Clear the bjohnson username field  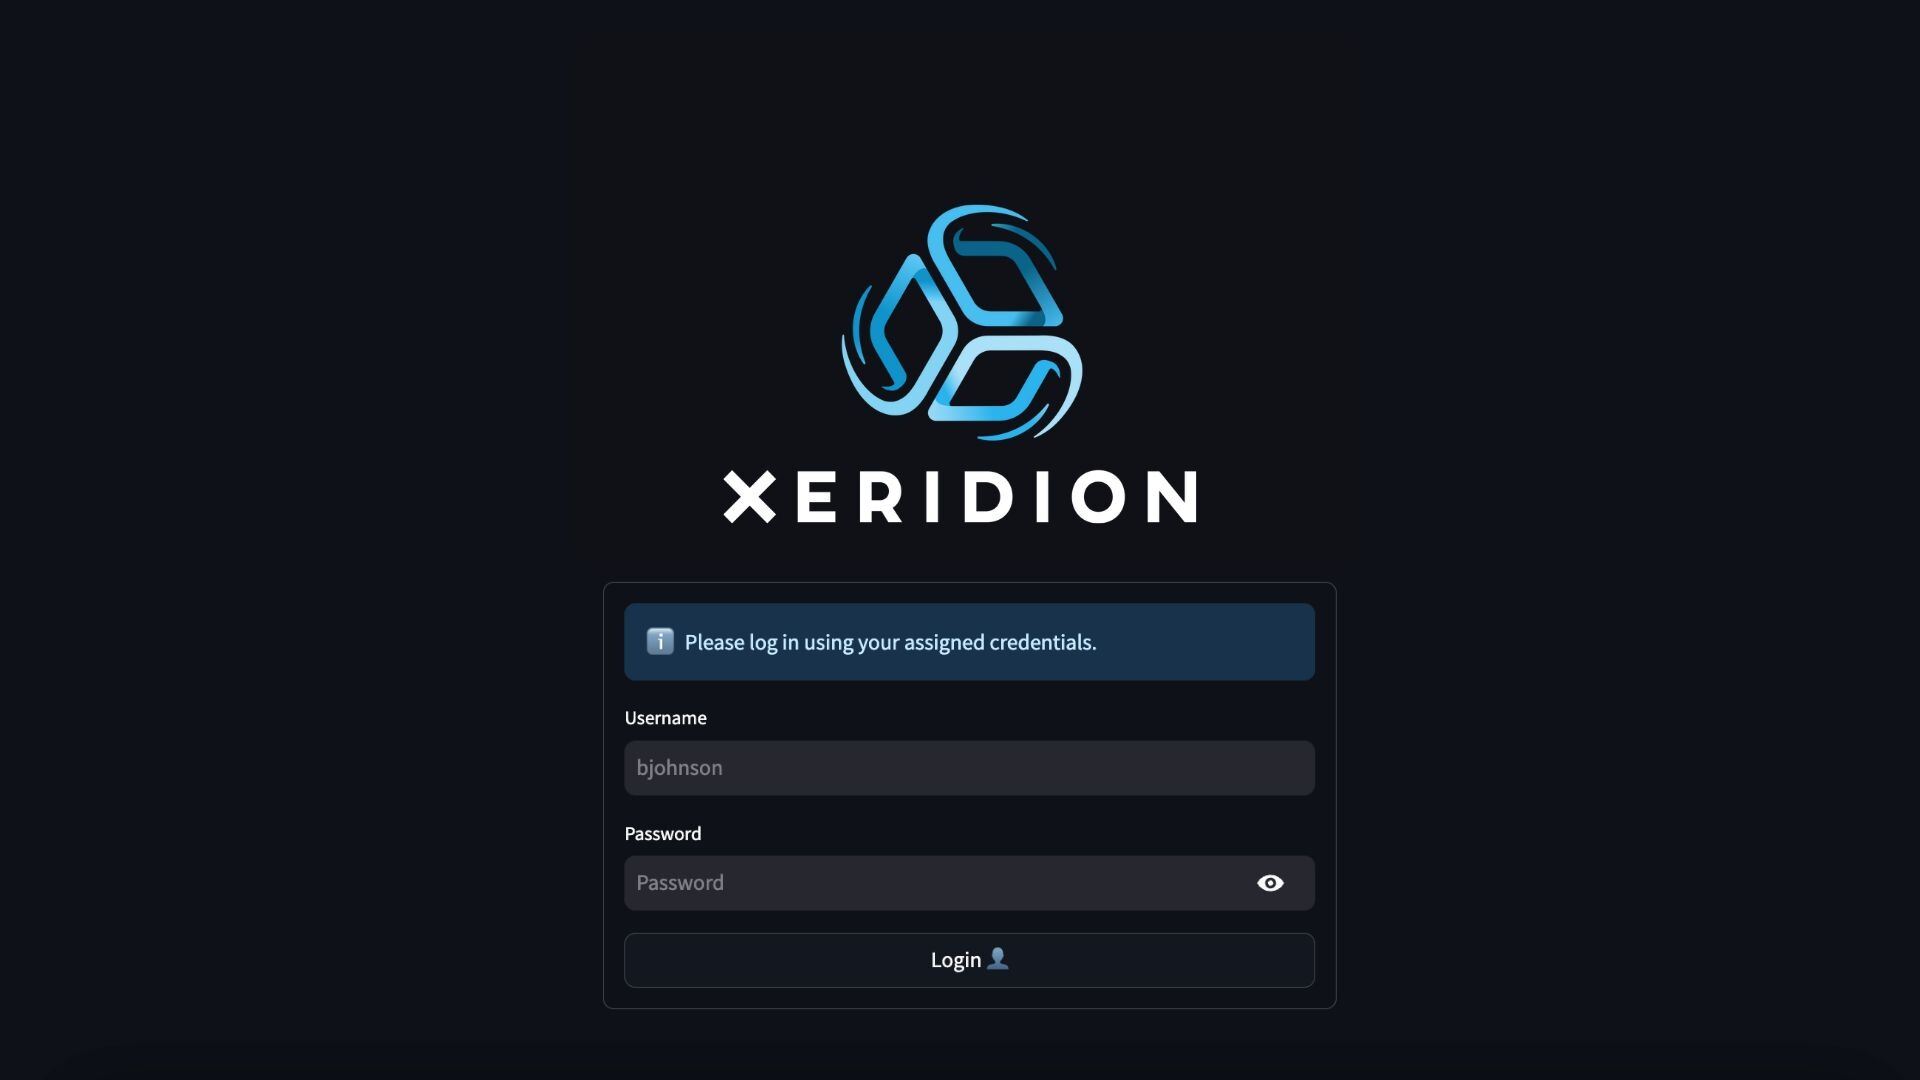(969, 767)
